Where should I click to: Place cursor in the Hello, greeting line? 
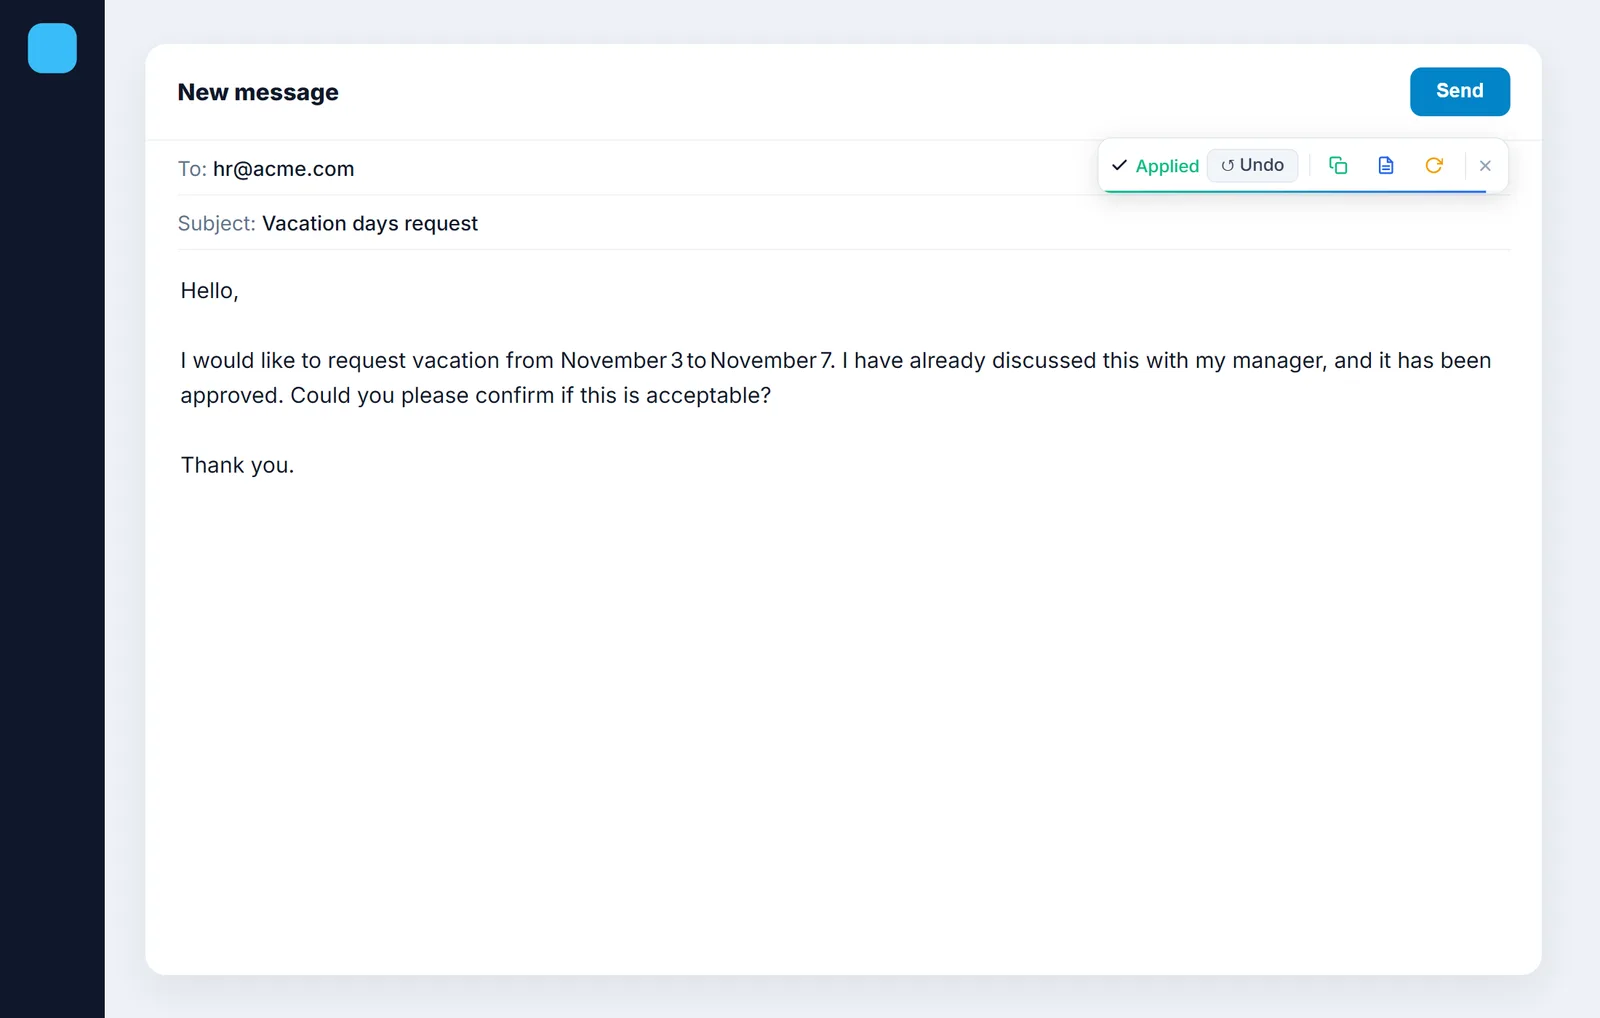[209, 291]
